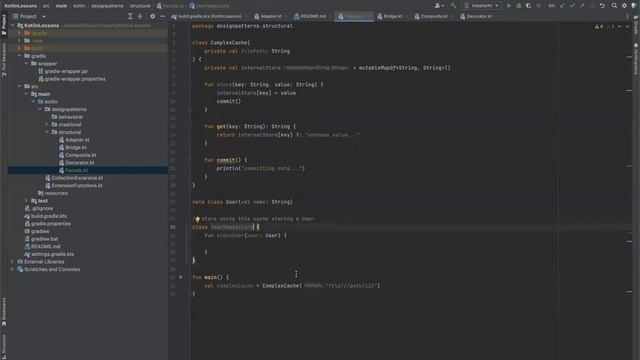Toggle the Bookmarks tool window

point(4,312)
